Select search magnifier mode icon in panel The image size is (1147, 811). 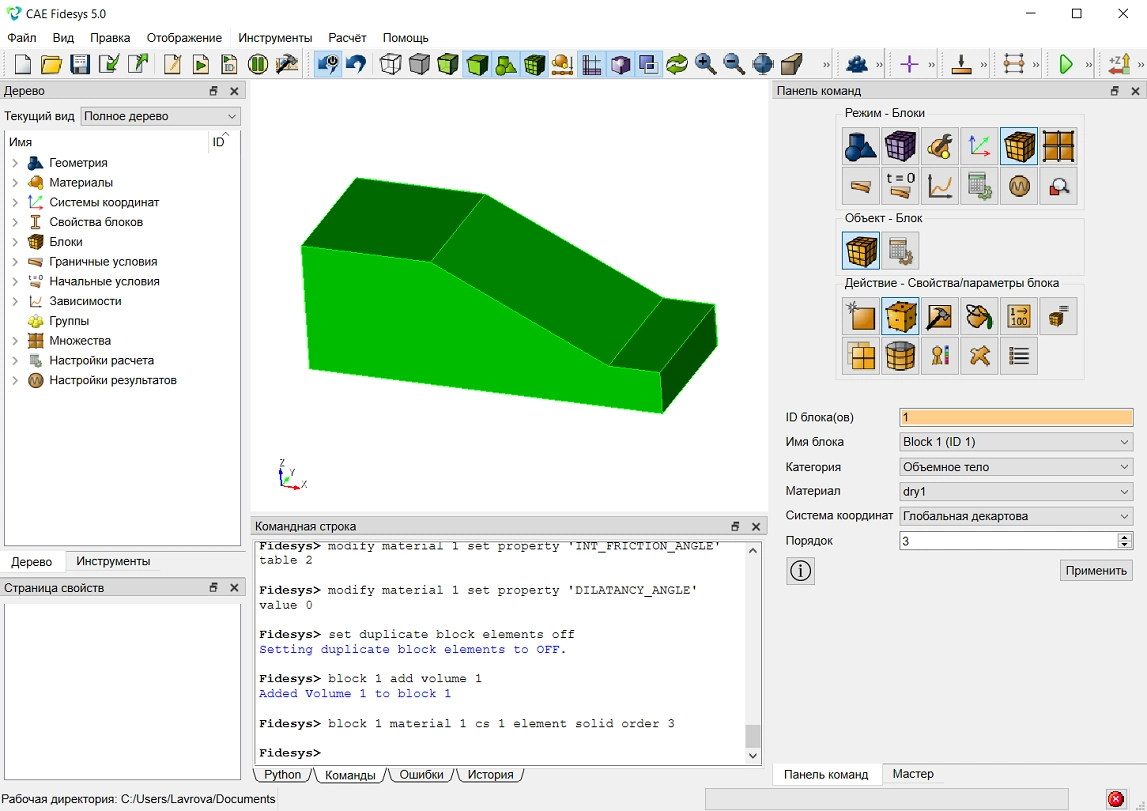1058,186
